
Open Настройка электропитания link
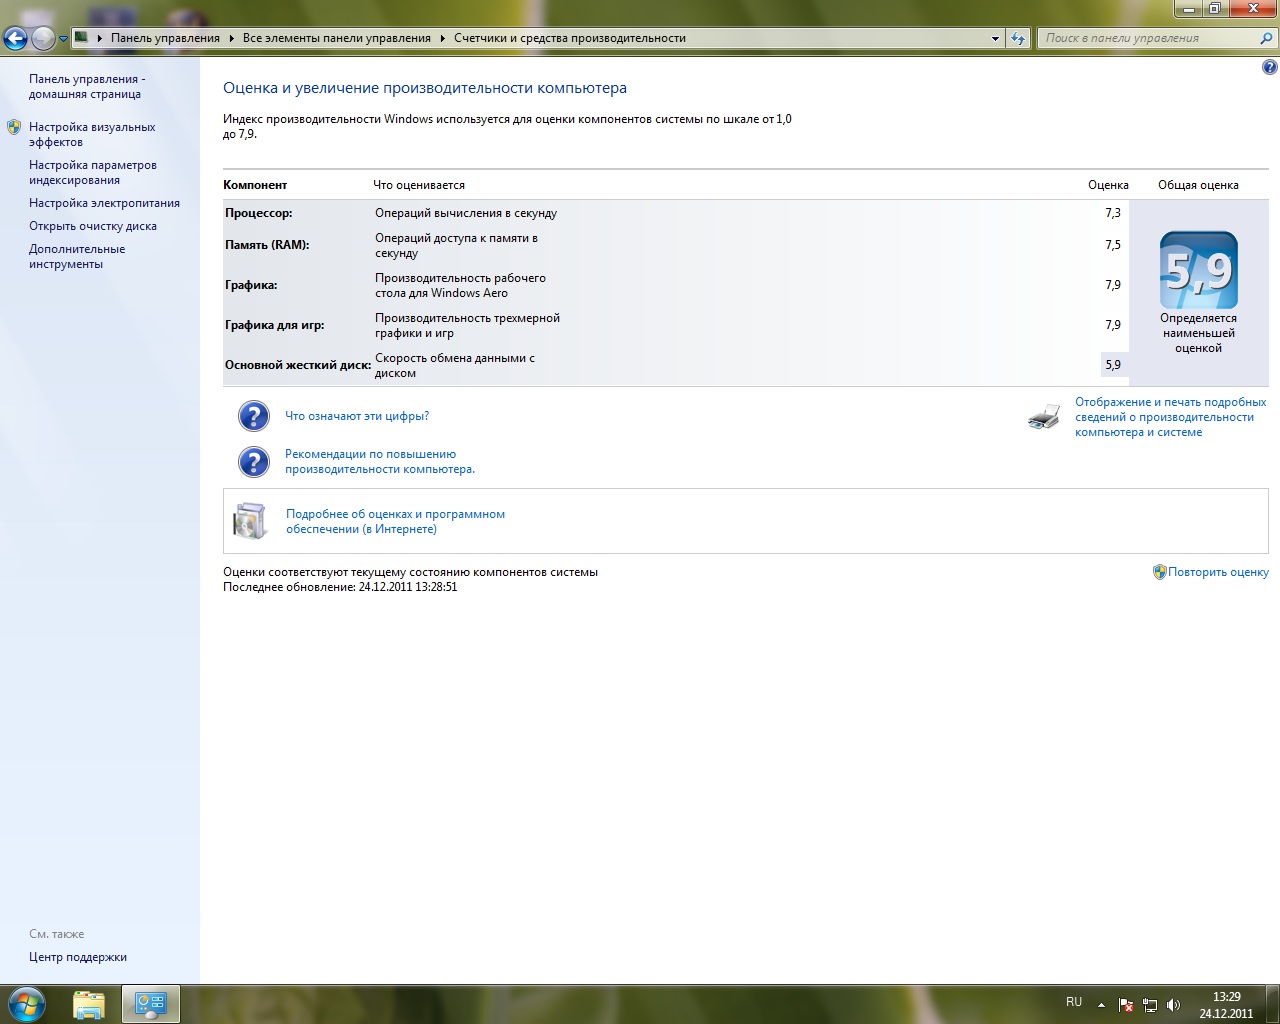pos(104,203)
